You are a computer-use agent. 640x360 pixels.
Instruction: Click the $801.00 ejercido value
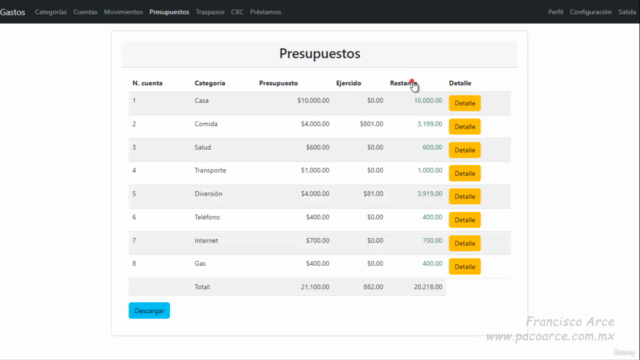371,124
